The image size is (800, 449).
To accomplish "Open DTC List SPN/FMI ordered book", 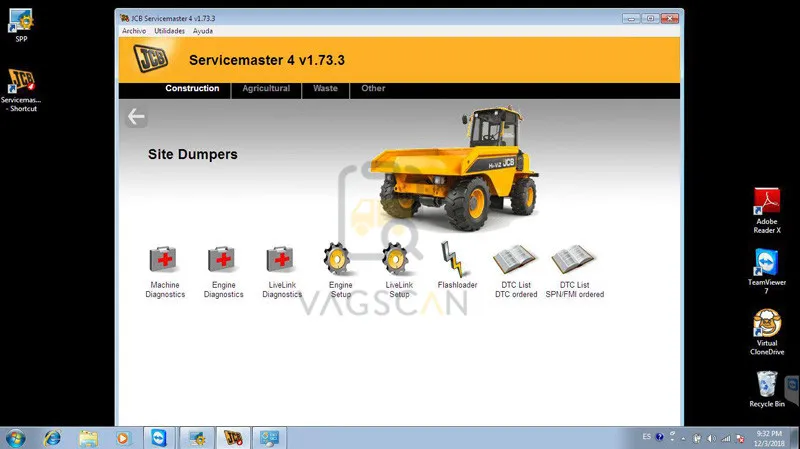I will pyautogui.click(x=574, y=271).
